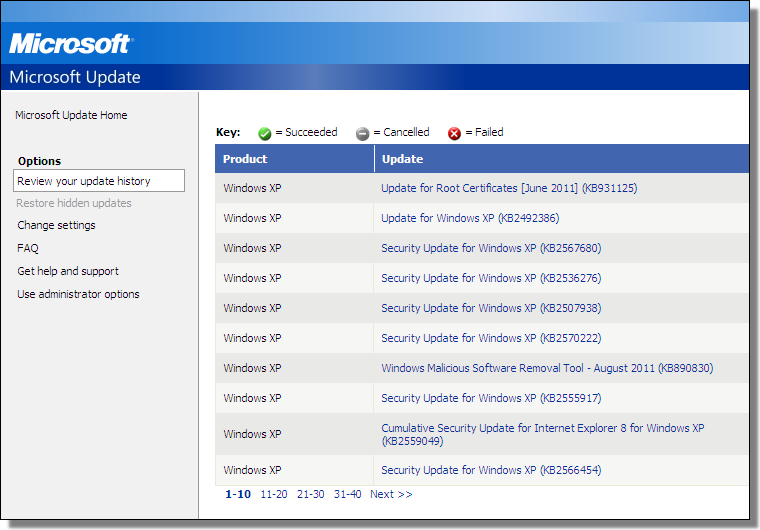Go to results page 11-20

click(x=273, y=494)
